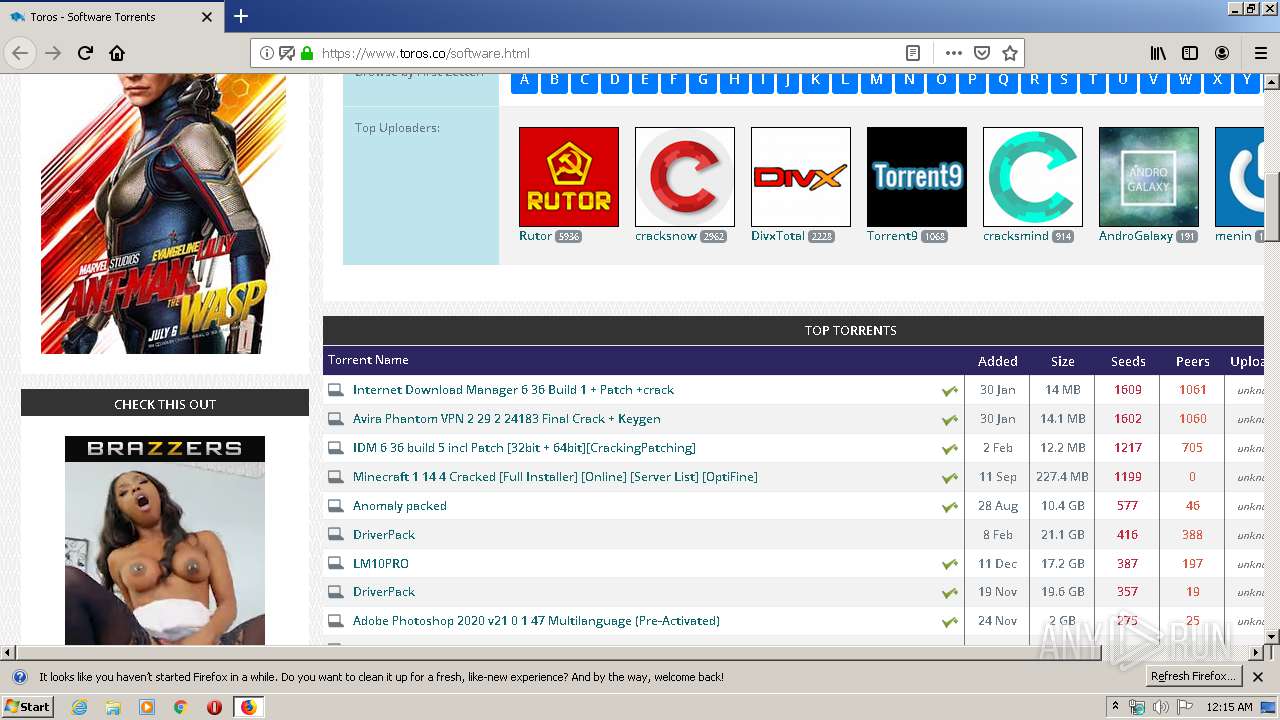The width and height of the screenshot is (1280, 720).
Task: Open page actions three-dot menu
Action: tap(953, 53)
